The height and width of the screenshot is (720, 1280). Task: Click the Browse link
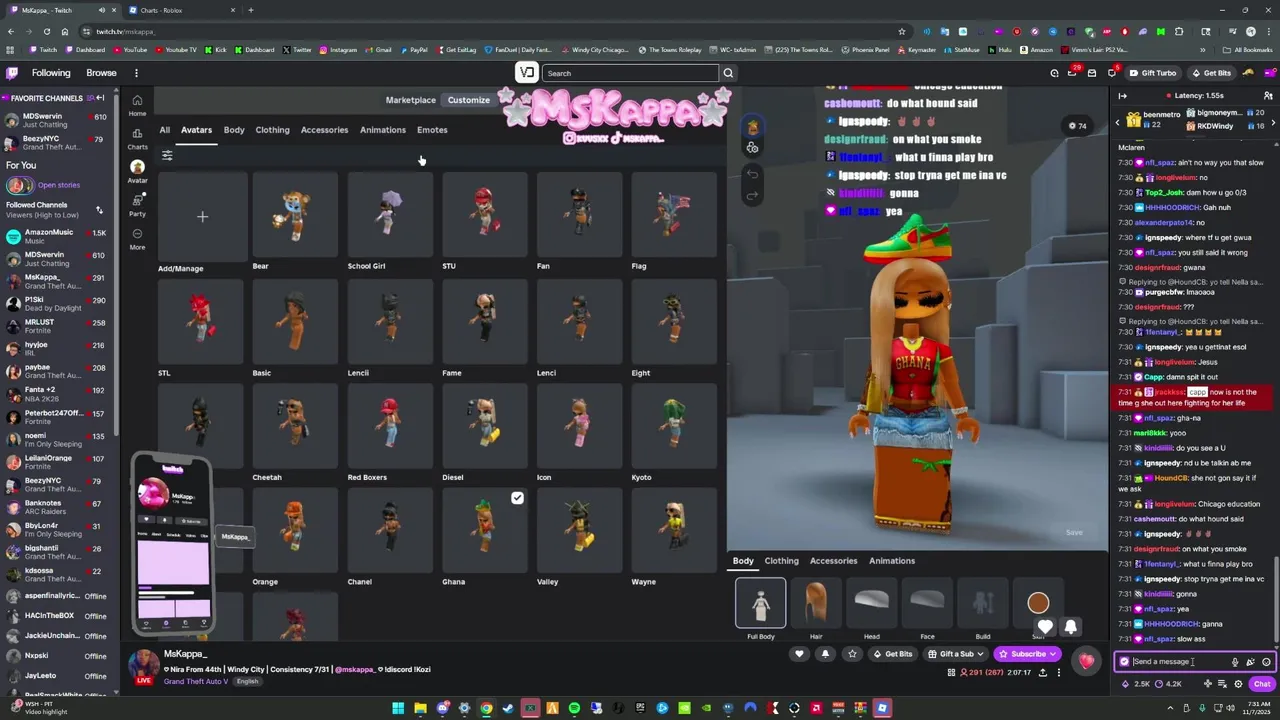(x=101, y=73)
